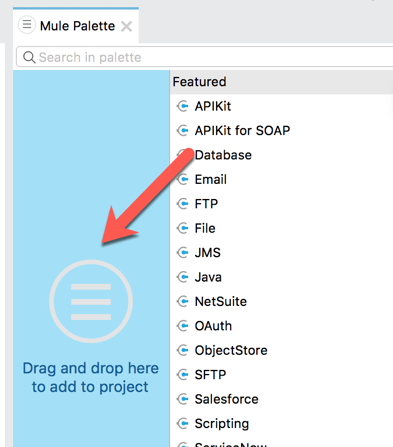Select the Salesforce module label
The height and width of the screenshot is (447, 393).
pyautogui.click(x=226, y=399)
